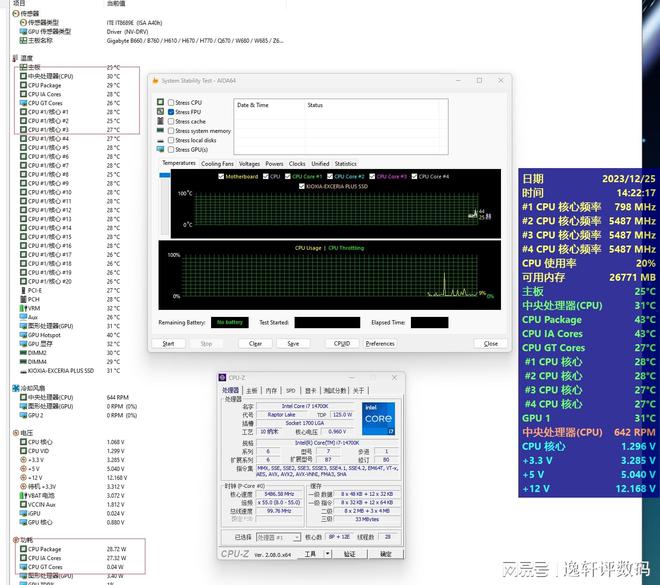Uncheck the Stress FPU checkbox
The image size is (660, 585).
[x=171, y=112]
